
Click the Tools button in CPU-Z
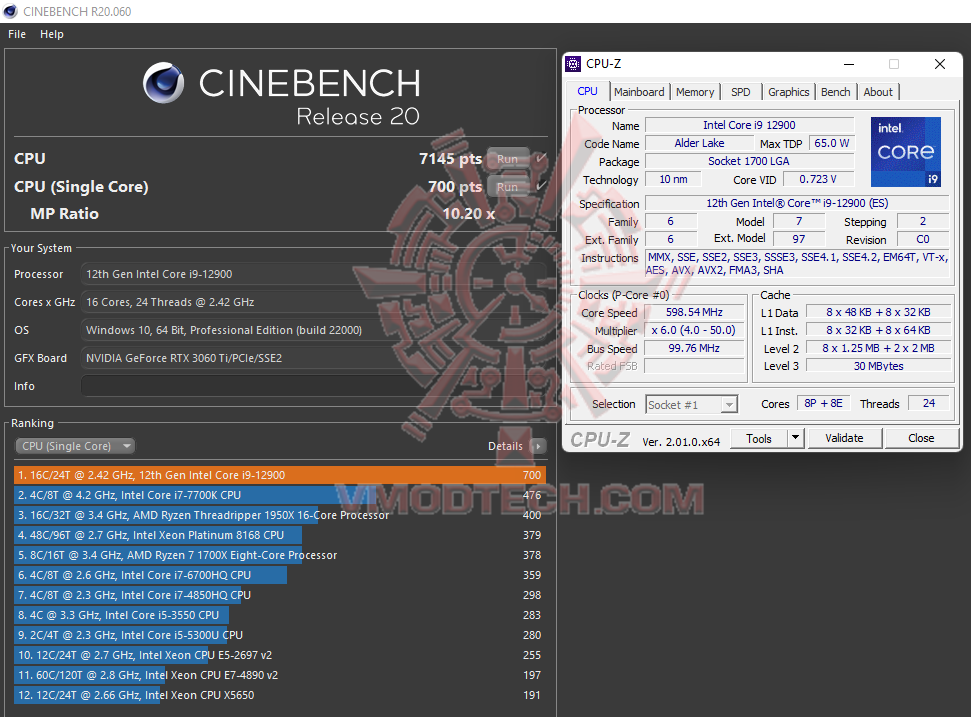coord(759,438)
